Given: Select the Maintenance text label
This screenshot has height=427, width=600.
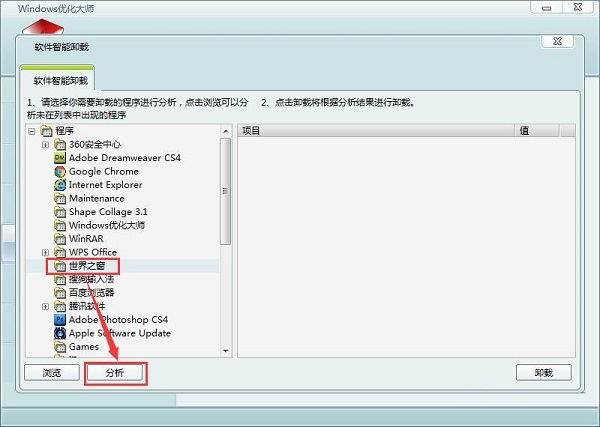Looking at the screenshot, I should coord(96,199).
